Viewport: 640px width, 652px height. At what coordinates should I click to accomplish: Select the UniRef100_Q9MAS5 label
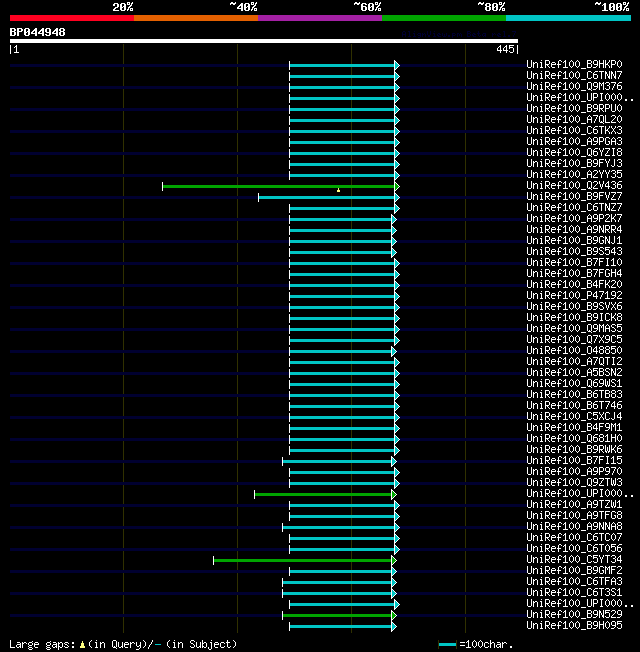point(574,328)
